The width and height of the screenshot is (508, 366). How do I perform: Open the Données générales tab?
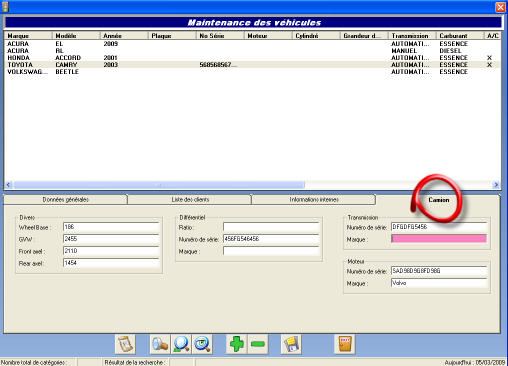66,199
